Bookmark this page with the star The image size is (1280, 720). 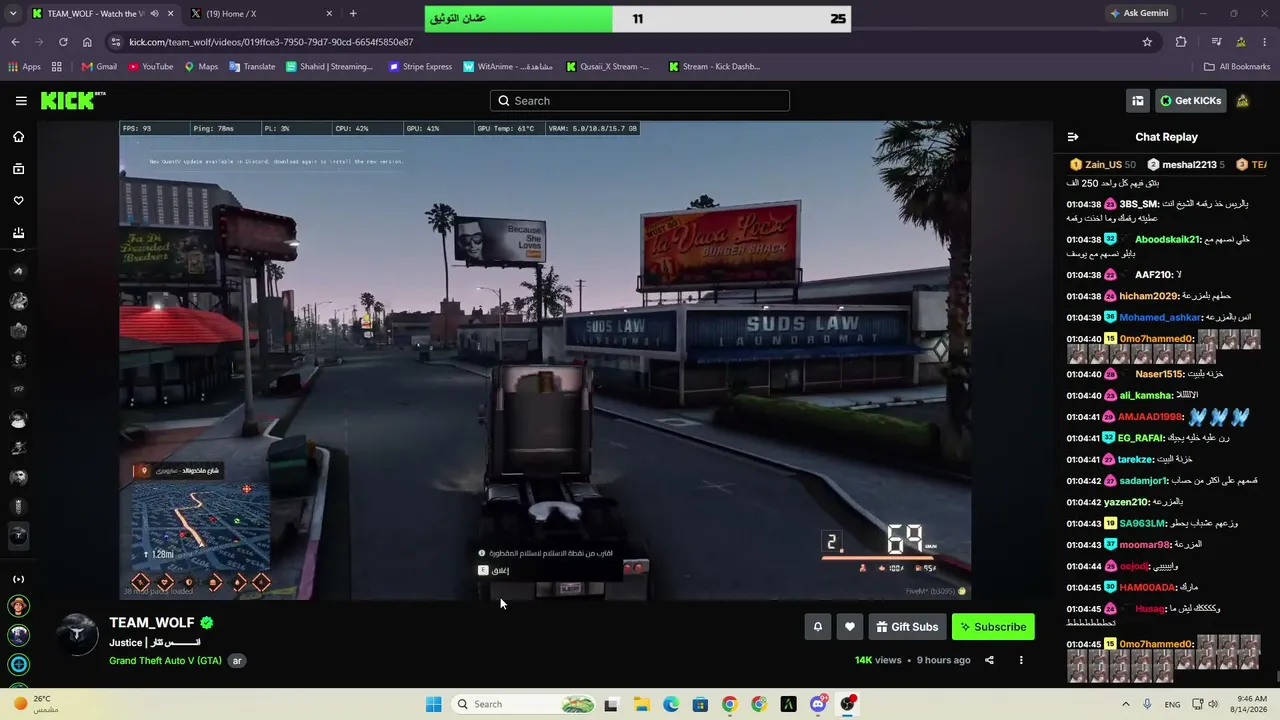(1147, 42)
